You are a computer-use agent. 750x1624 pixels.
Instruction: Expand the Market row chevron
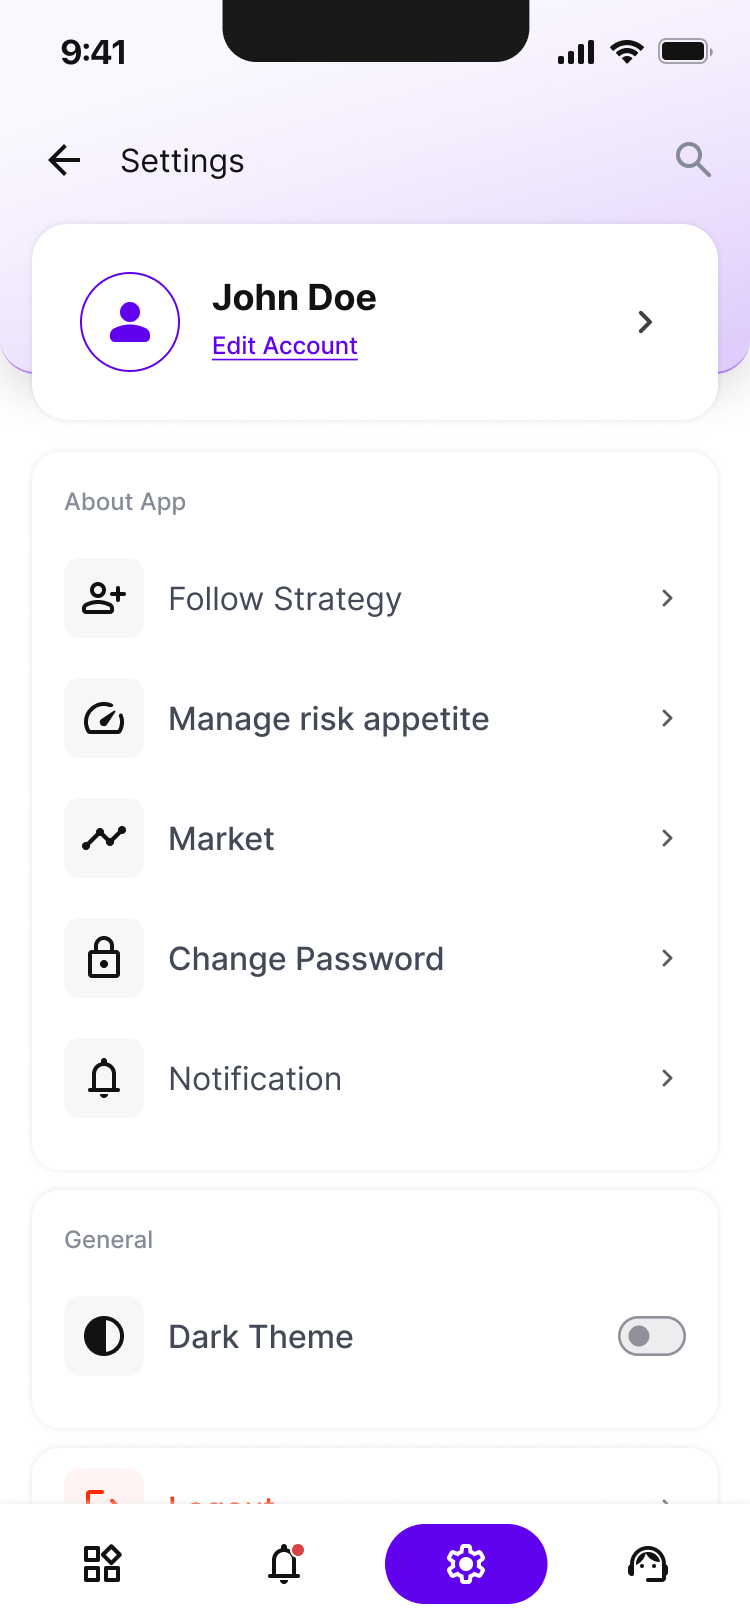(x=667, y=838)
